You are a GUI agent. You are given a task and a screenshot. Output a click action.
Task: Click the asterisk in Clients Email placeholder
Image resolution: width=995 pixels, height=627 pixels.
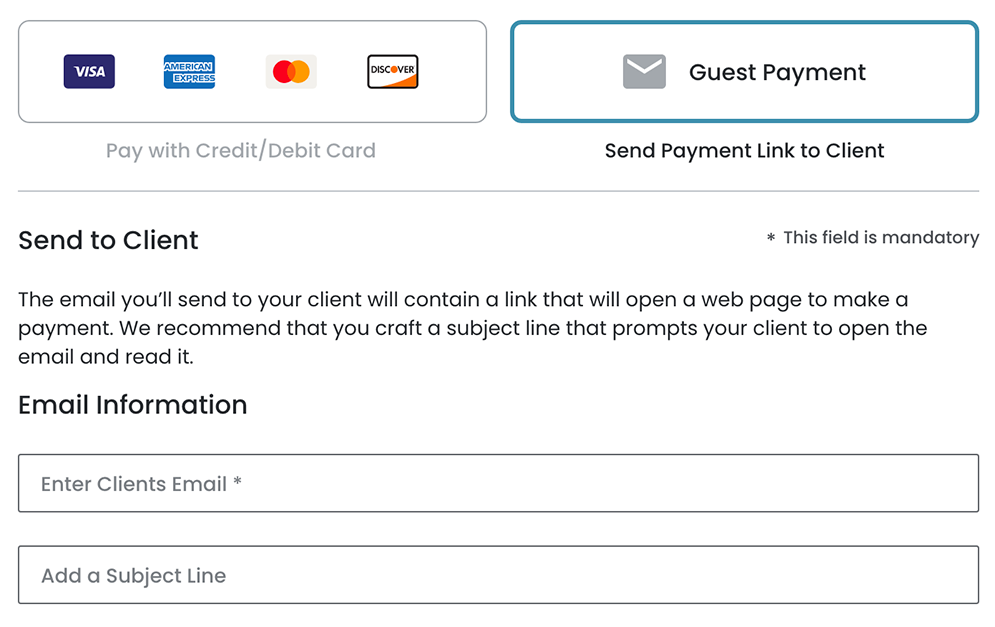click(x=238, y=484)
